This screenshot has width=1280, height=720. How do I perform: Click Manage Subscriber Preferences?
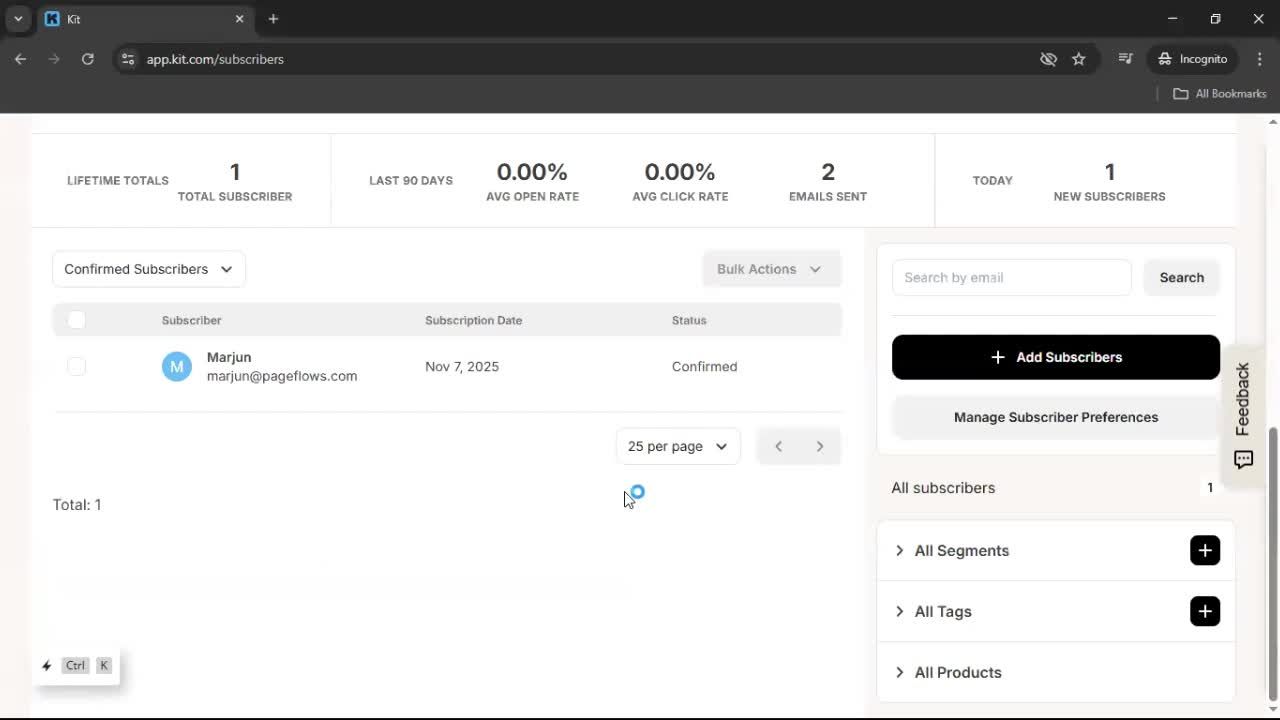coord(1055,417)
